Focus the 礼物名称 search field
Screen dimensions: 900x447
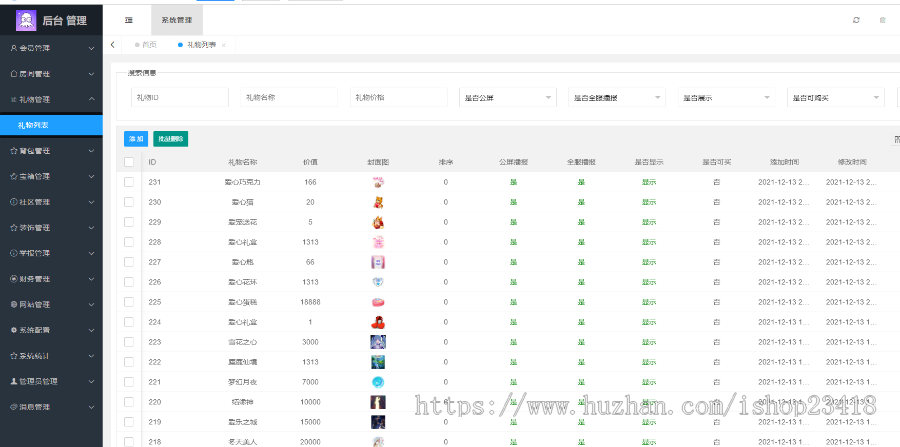pos(289,98)
